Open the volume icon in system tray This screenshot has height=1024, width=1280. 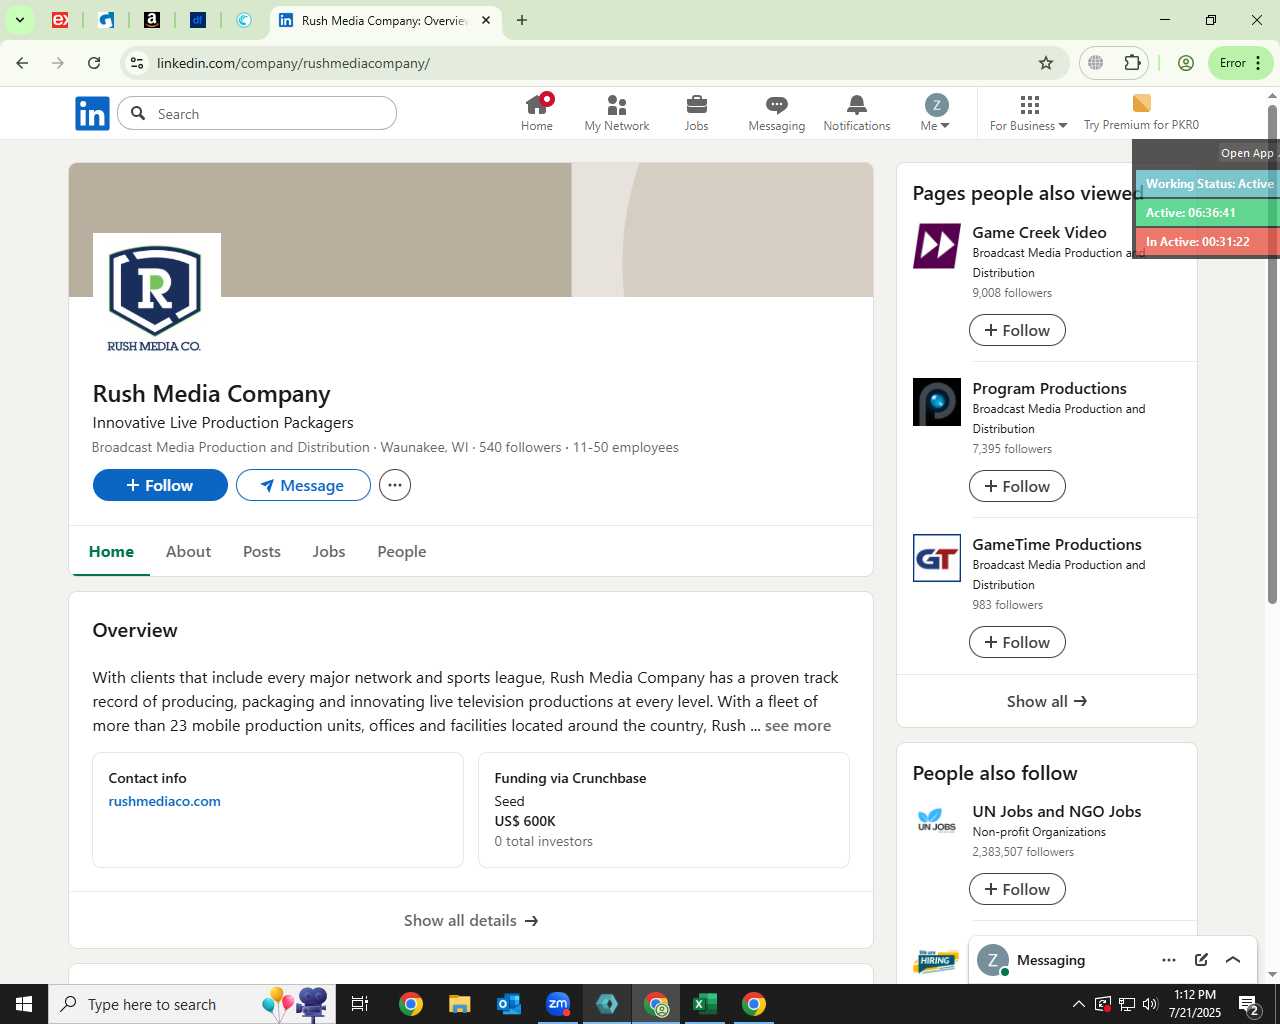1150,1004
